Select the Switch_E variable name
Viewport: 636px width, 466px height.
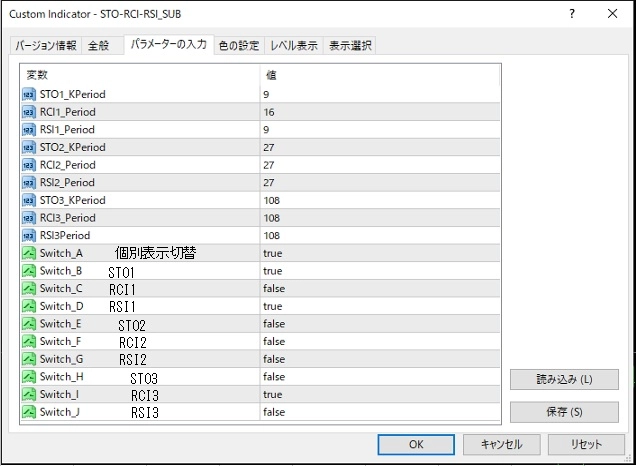(60, 324)
